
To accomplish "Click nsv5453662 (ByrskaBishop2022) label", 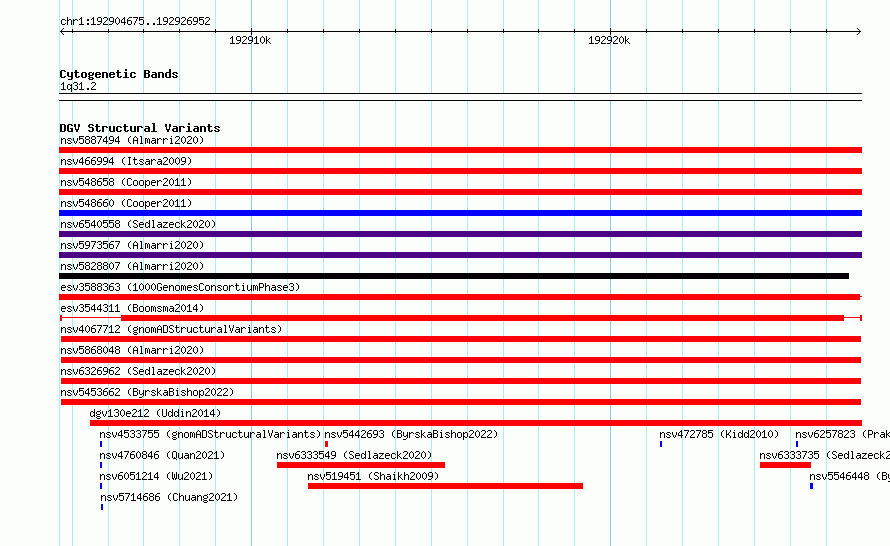I will [147, 392].
